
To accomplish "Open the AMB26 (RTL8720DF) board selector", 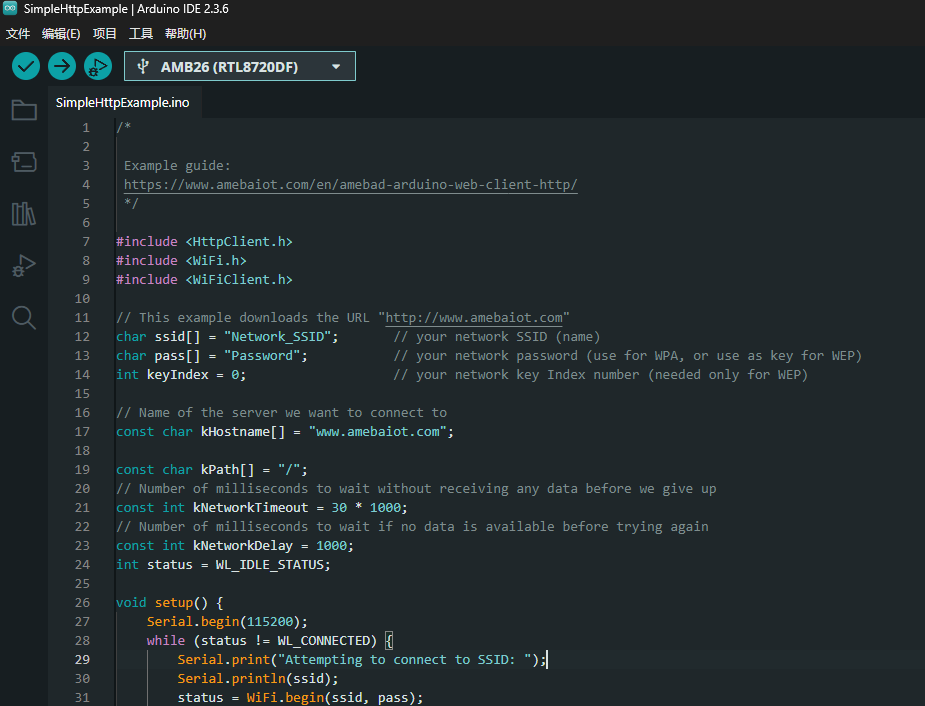I will point(240,66).
